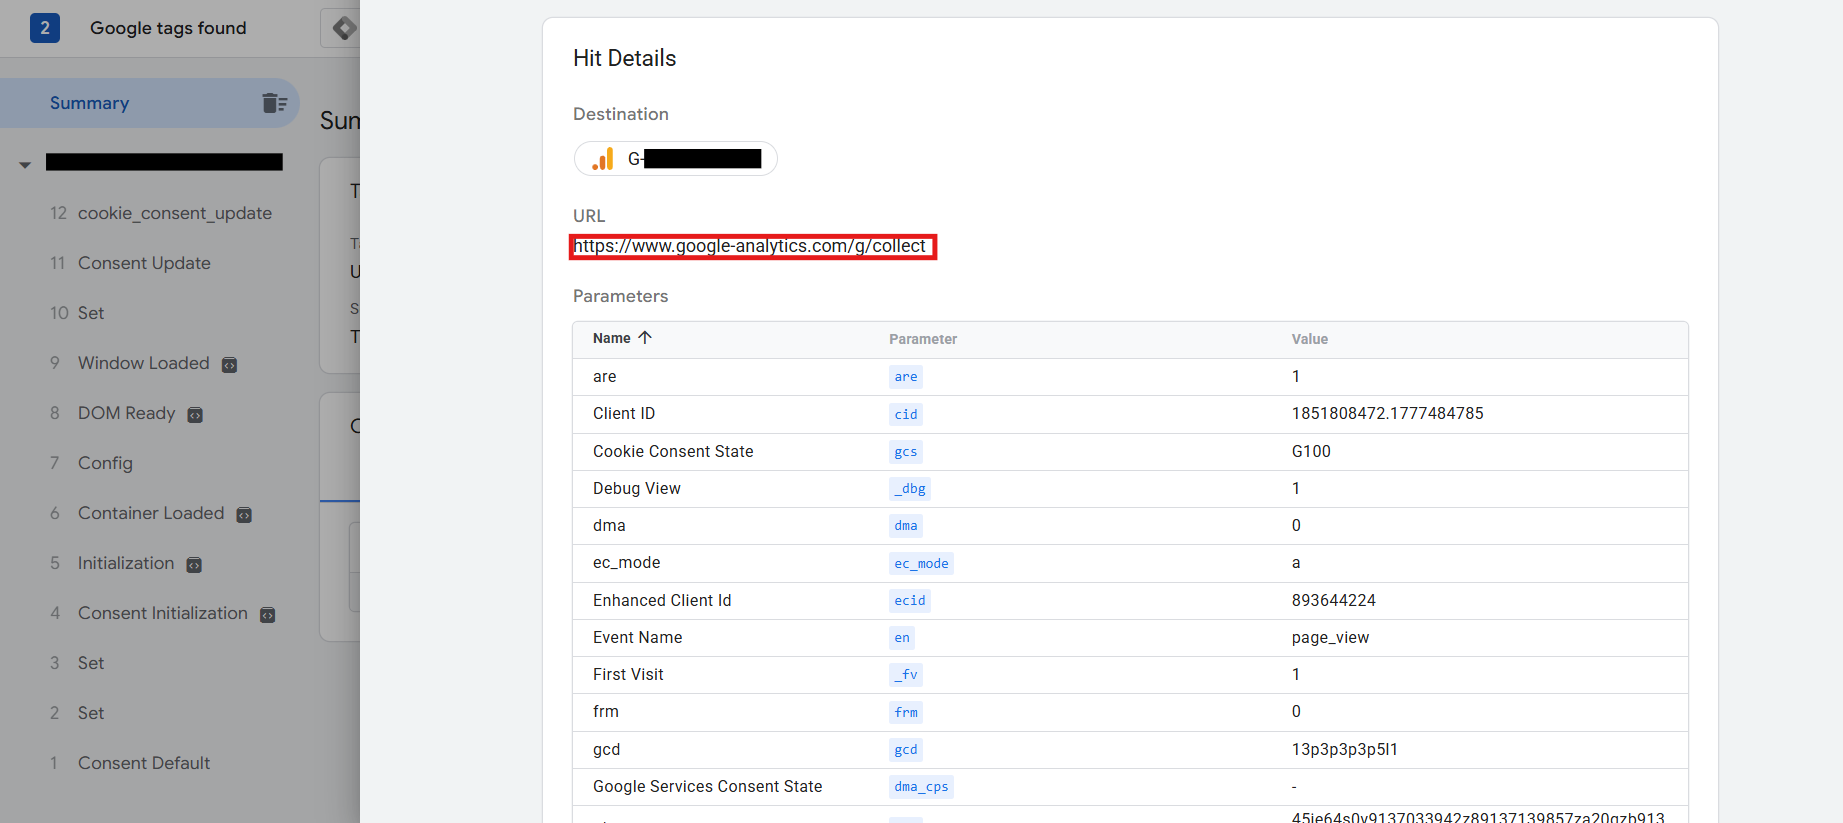This screenshot has height=823, width=1843.
Task: Click the collect URL text
Action: (750, 246)
